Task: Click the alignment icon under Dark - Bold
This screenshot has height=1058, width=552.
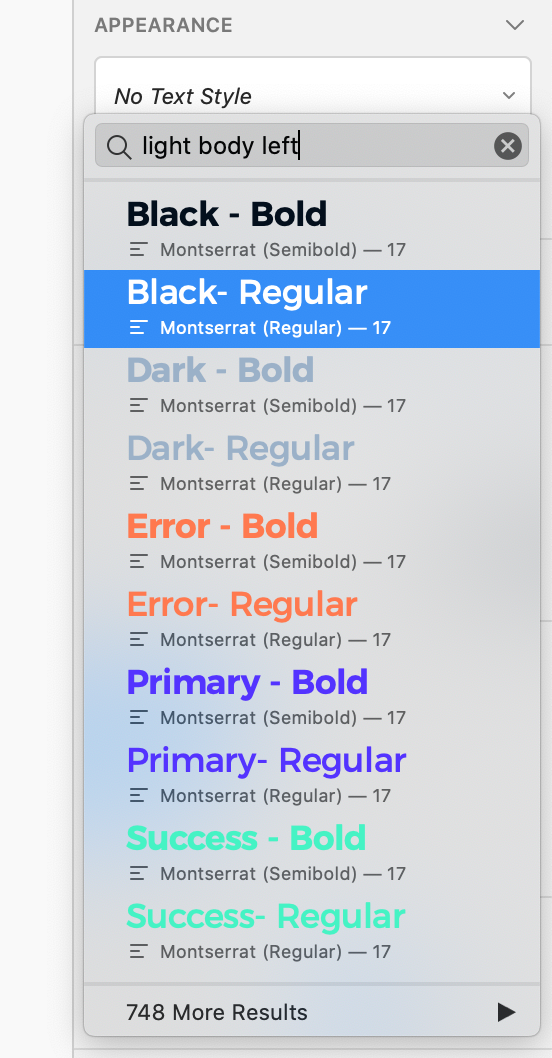Action: point(138,406)
